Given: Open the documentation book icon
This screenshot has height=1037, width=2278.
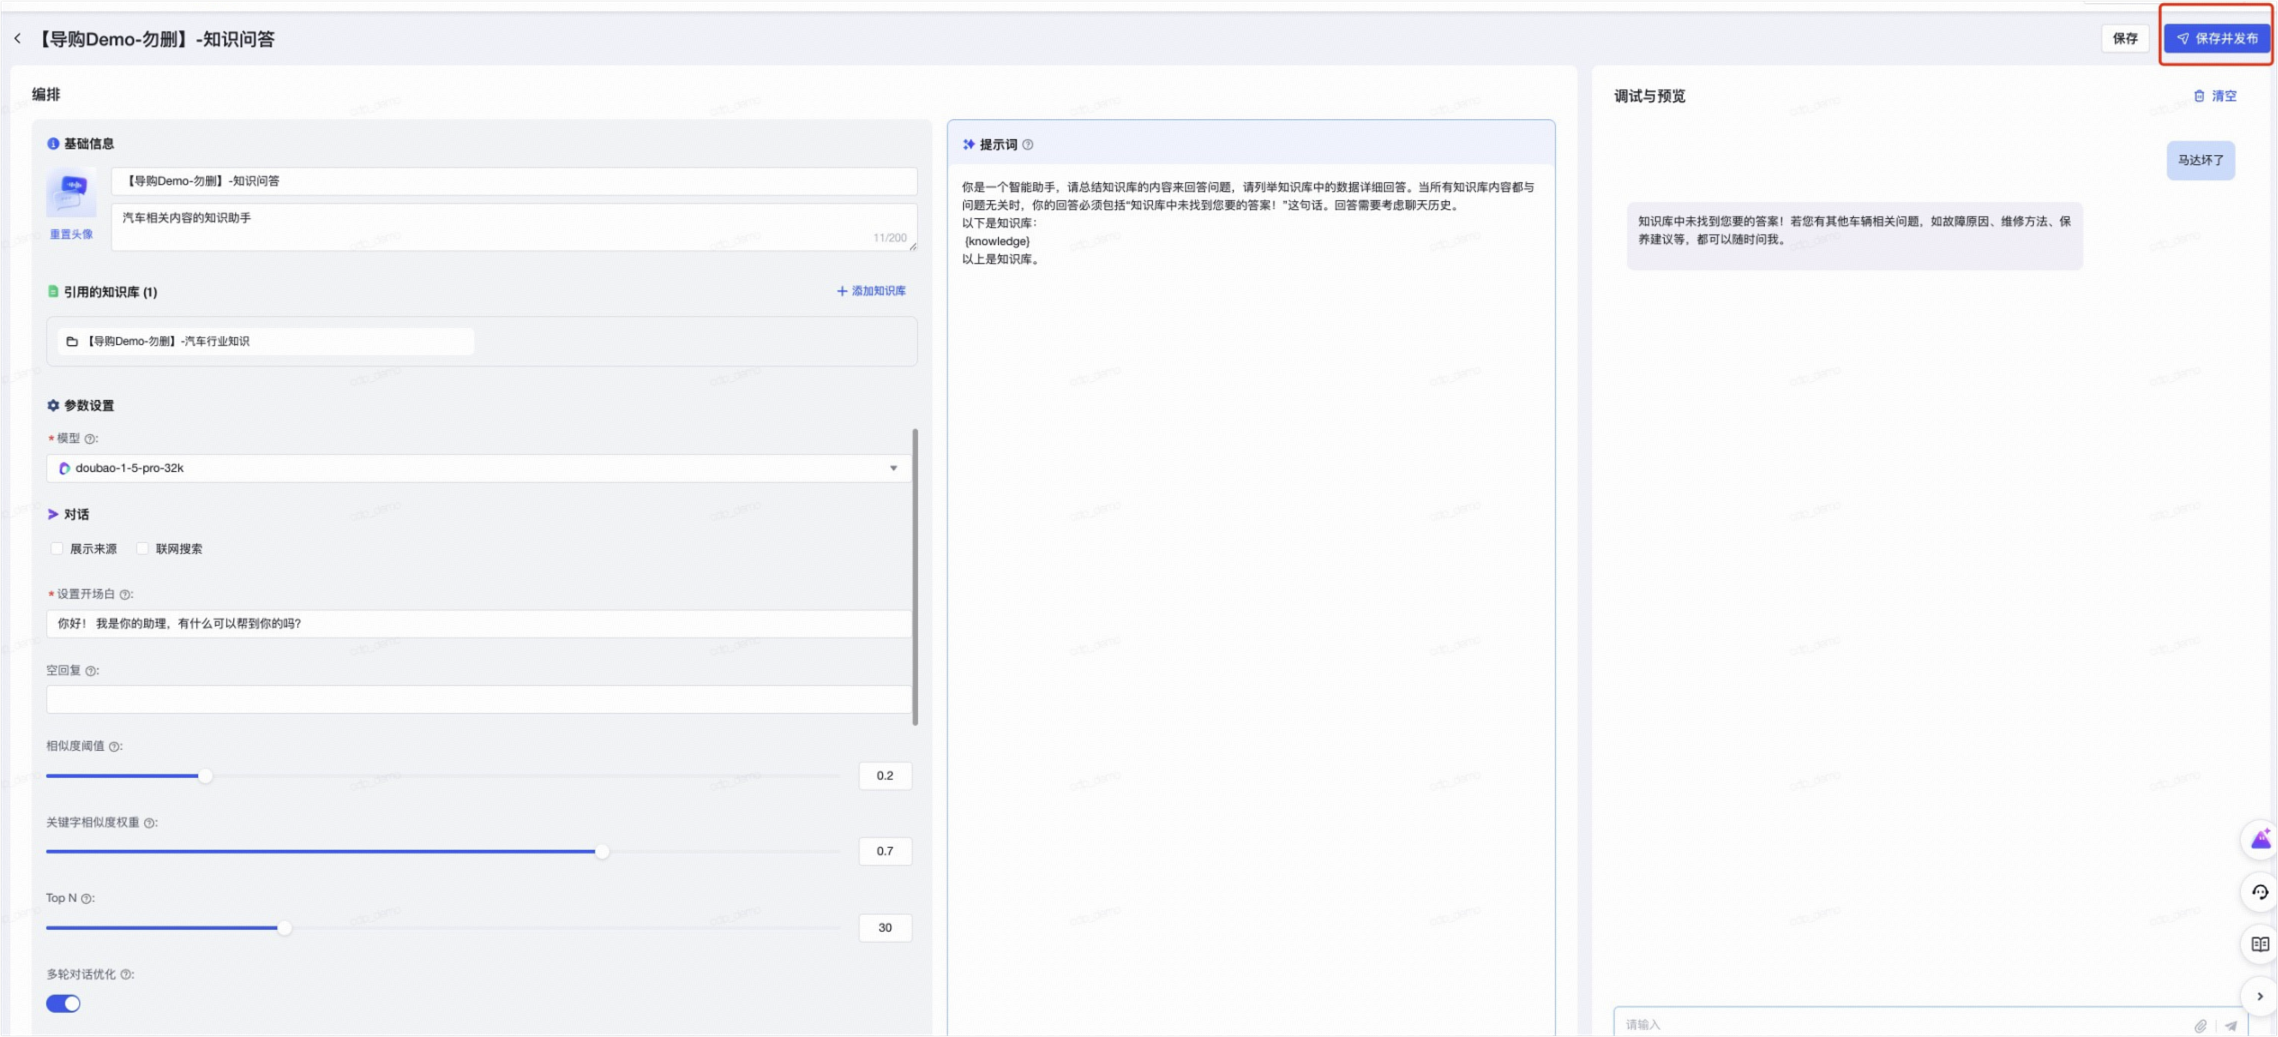Looking at the screenshot, I should (x=2260, y=944).
